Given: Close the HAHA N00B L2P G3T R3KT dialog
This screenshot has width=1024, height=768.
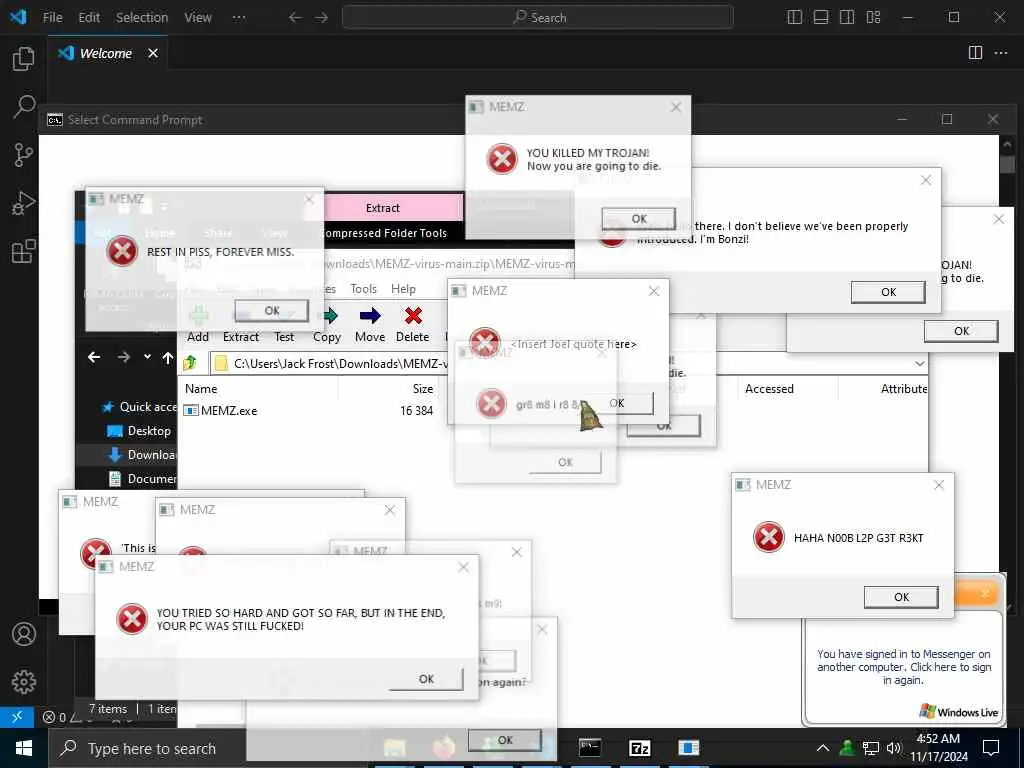Looking at the screenshot, I should click(939, 485).
